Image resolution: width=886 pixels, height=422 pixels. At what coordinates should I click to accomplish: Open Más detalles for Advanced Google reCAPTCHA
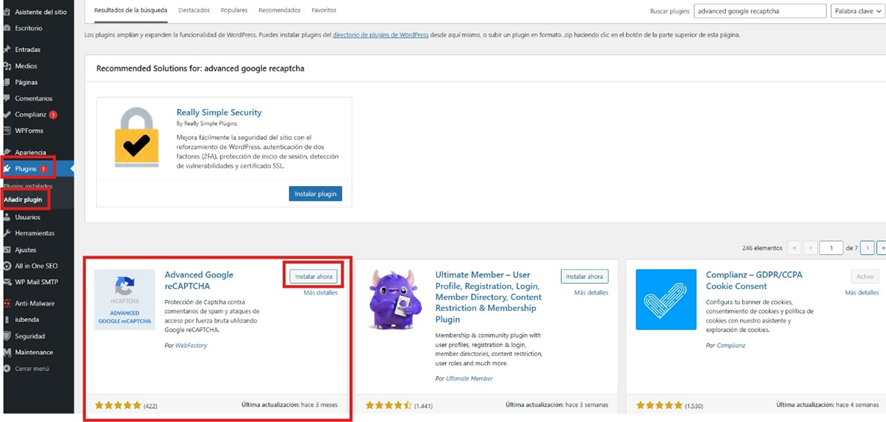320,293
